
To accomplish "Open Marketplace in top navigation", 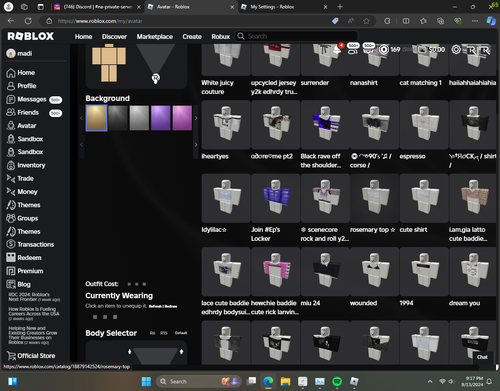I will point(155,37).
